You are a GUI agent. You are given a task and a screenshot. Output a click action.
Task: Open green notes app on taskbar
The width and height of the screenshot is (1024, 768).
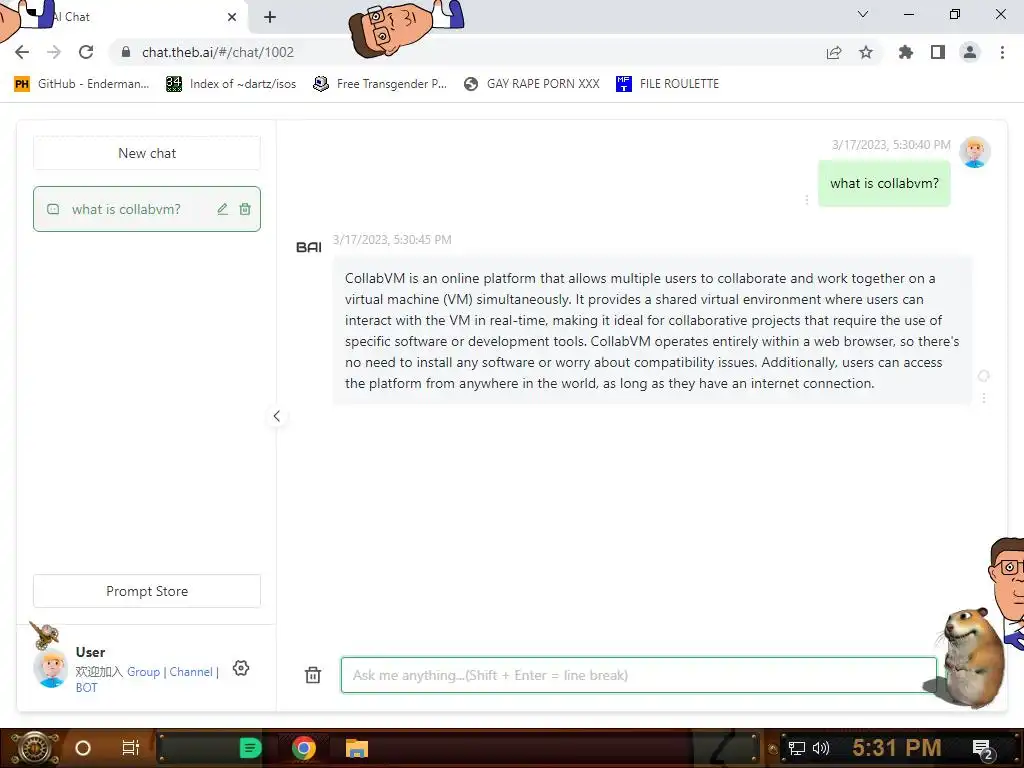250,748
